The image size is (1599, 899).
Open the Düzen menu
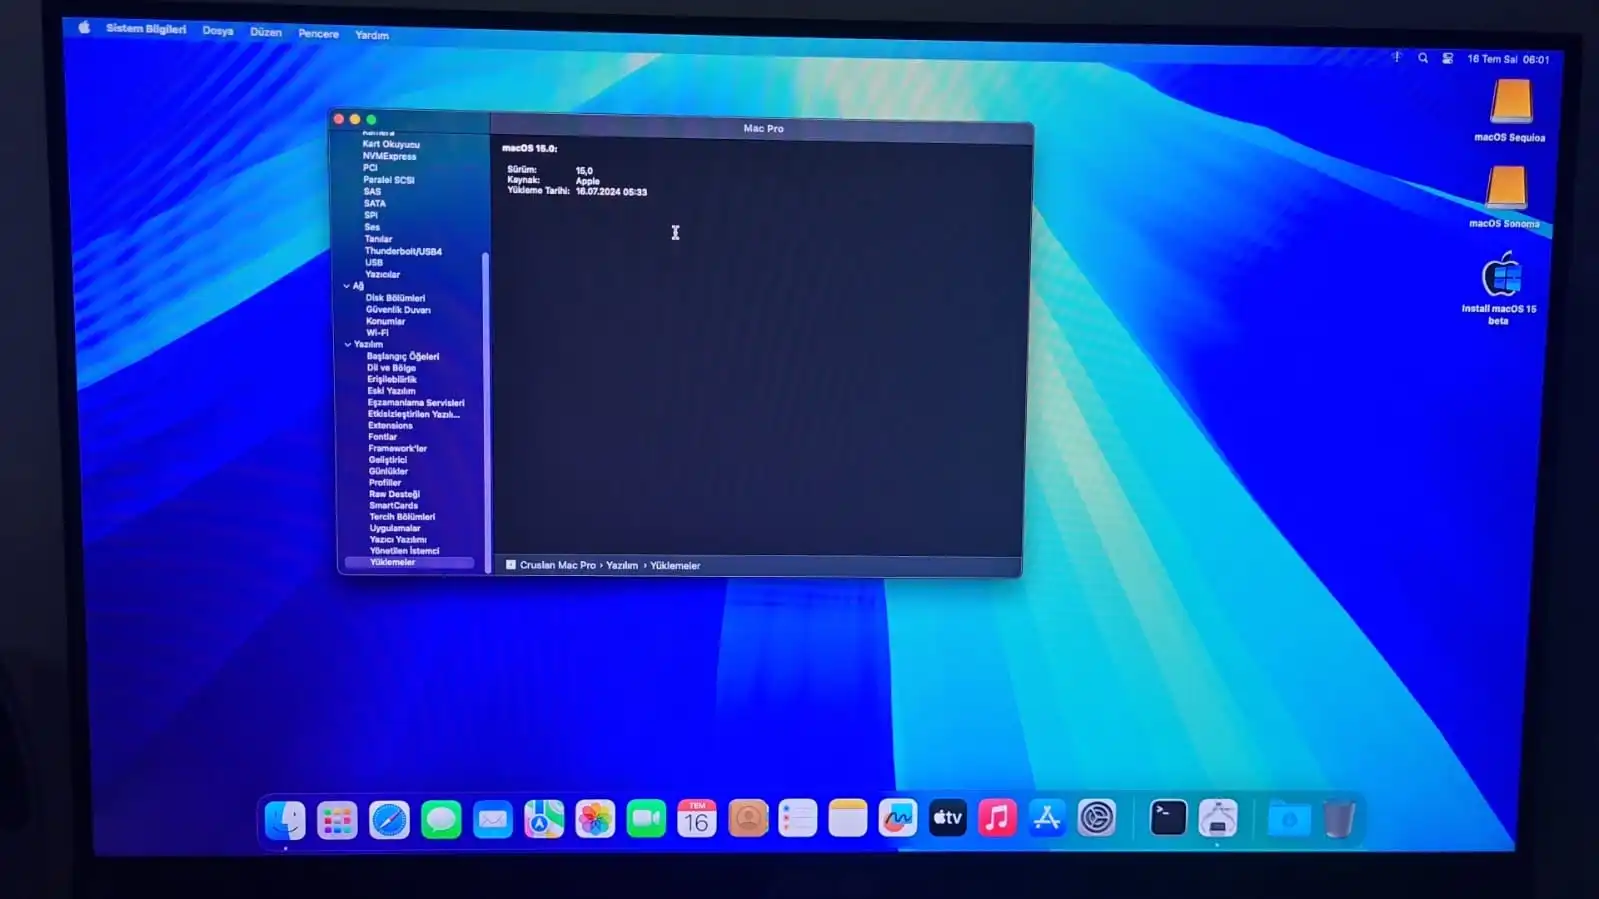pyautogui.click(x=266, y=32)
